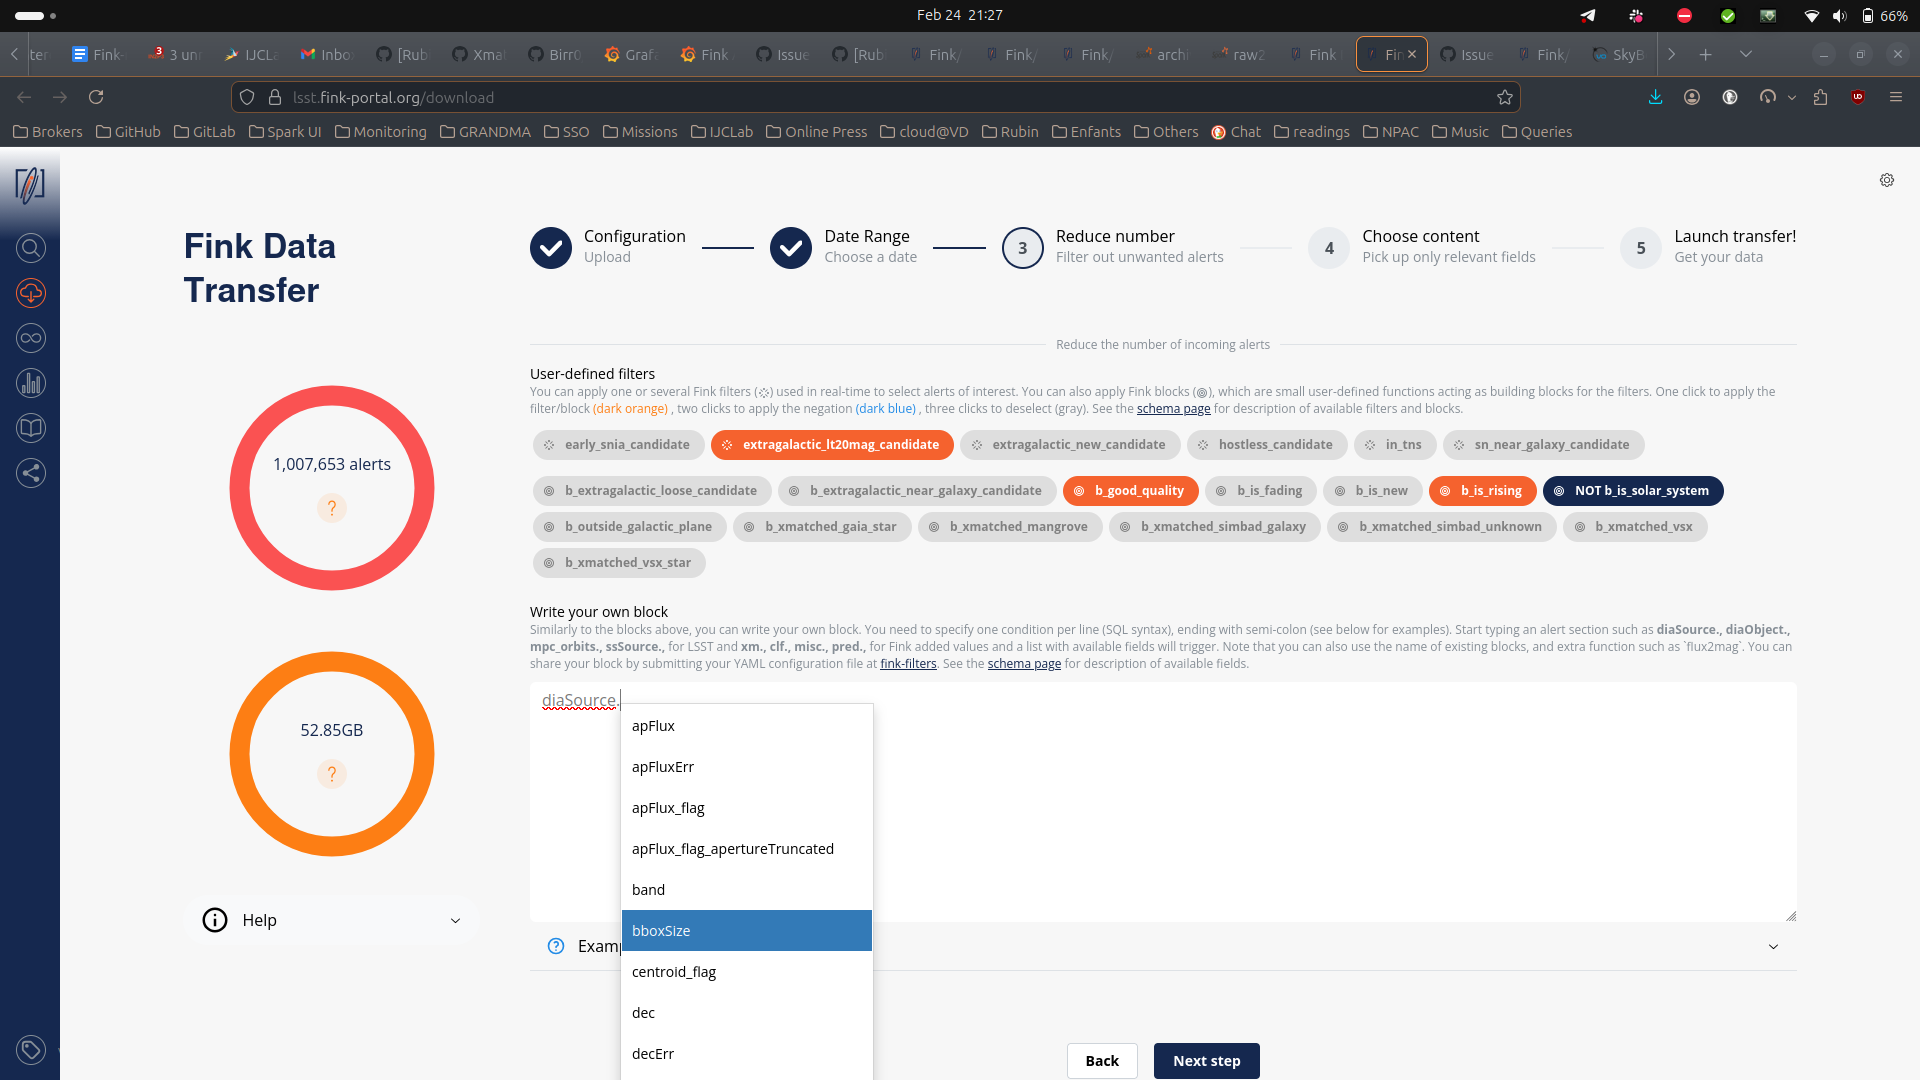The width and height of the screenshot is (1920, 1080).
Task: Return to Date Range step
Action: click(x=790, y=248)
